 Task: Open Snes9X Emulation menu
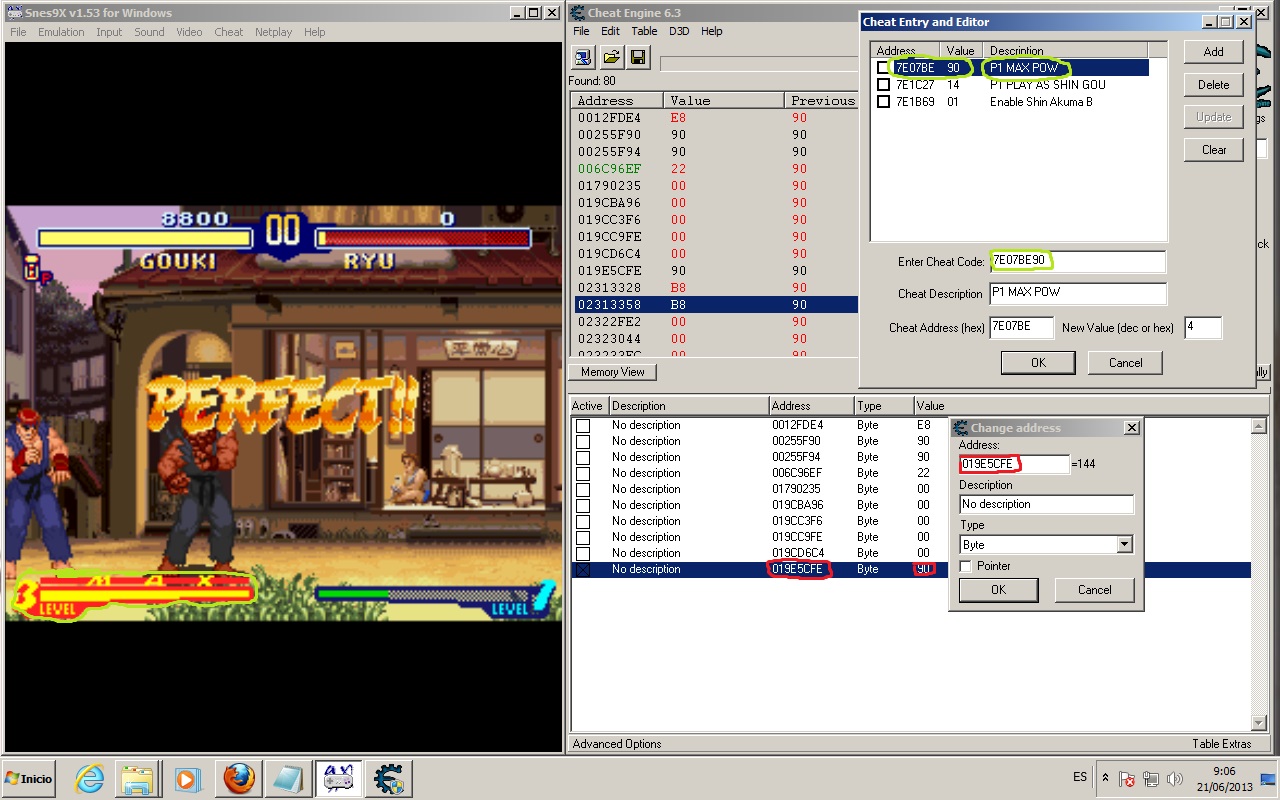(61, 32)
